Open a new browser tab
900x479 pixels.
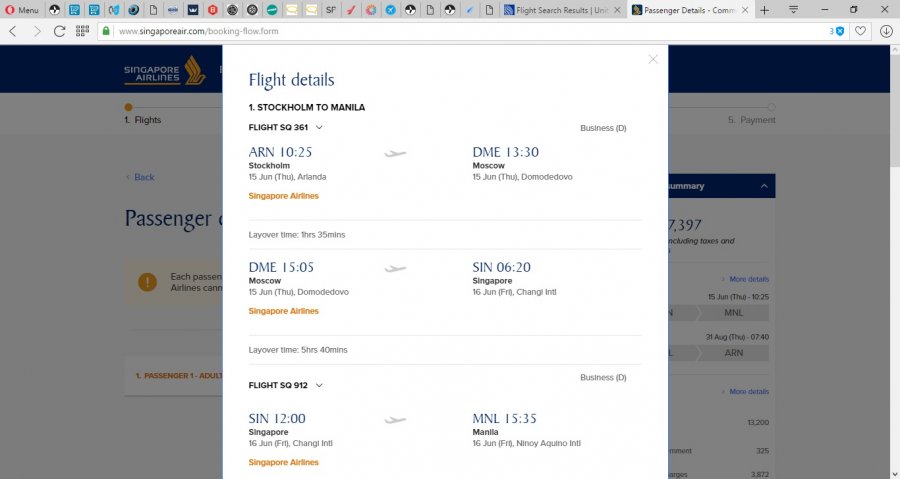(x=765, y=10)
